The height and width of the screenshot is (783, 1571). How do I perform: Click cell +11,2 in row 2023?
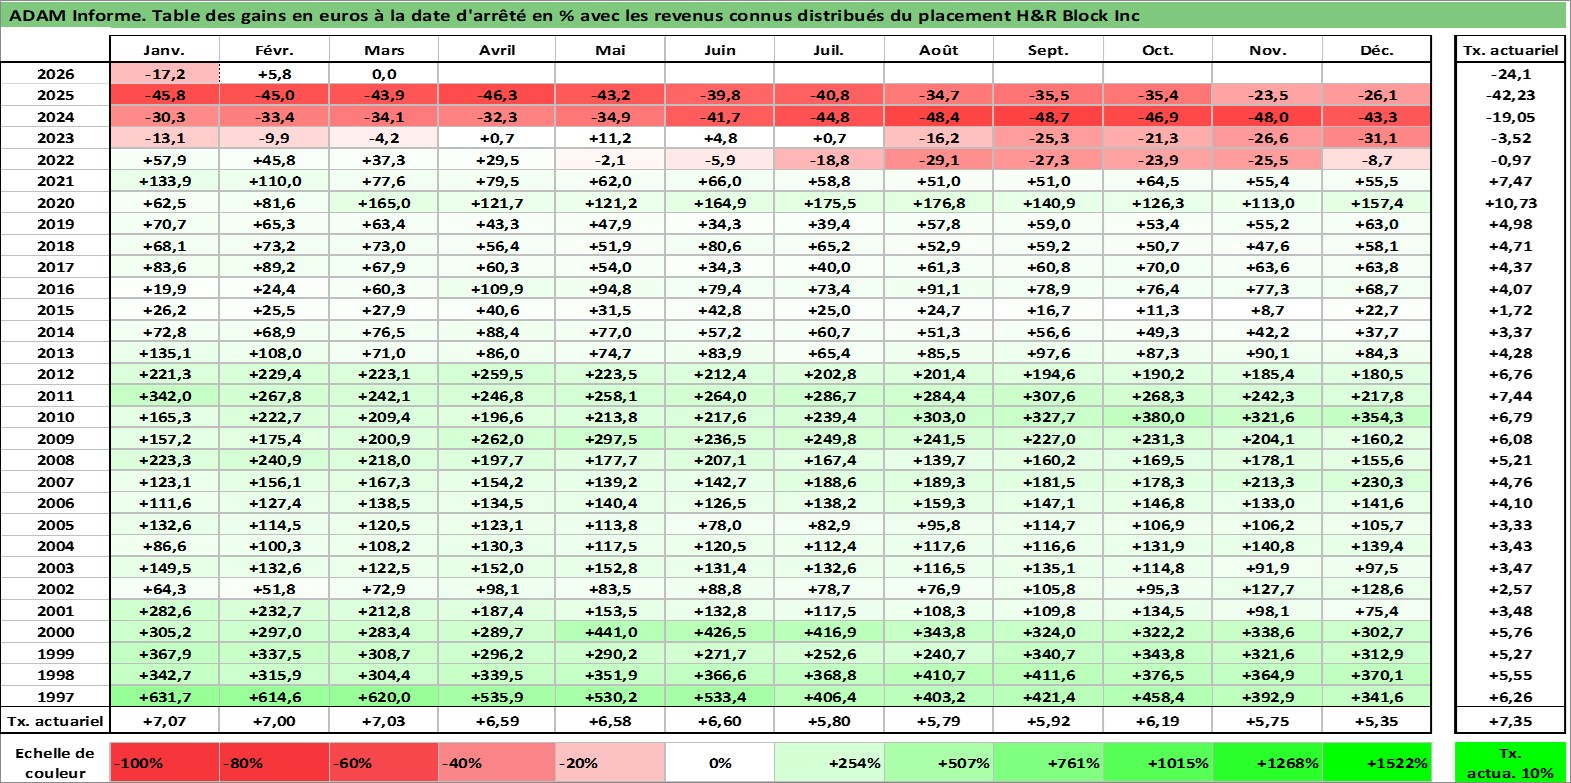[x=610, y=138]
